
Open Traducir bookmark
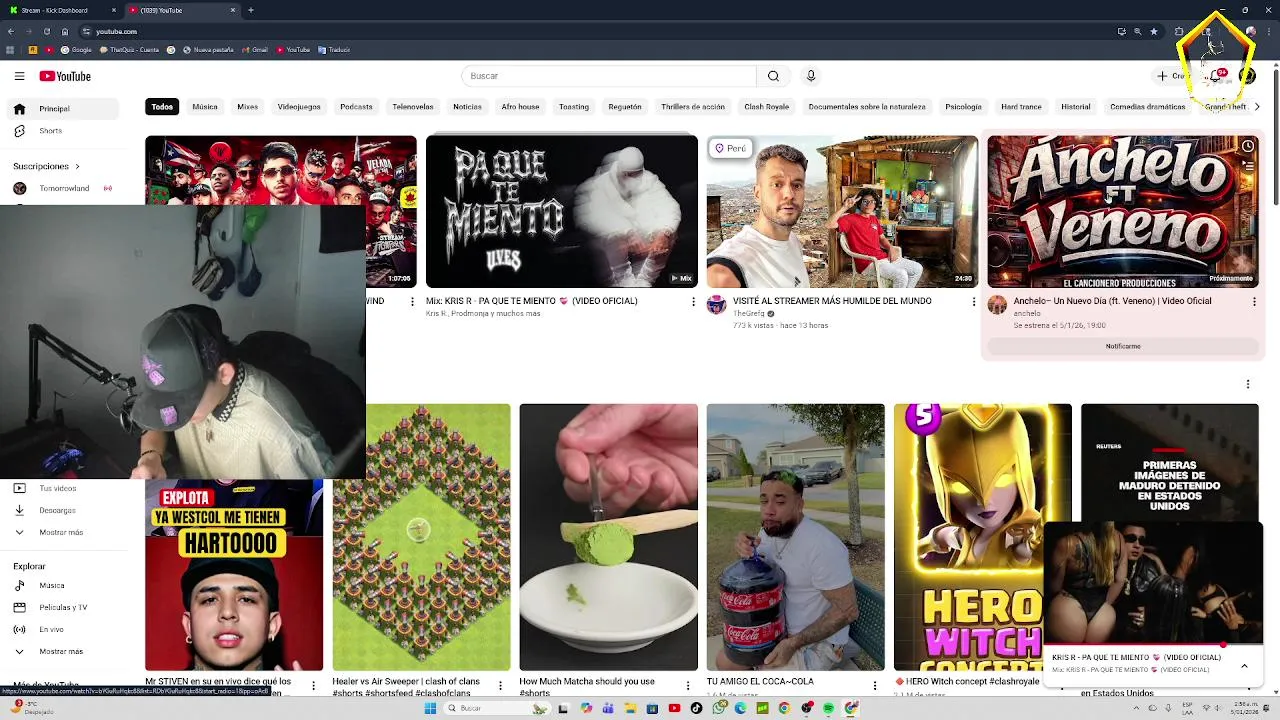(332, 50)
